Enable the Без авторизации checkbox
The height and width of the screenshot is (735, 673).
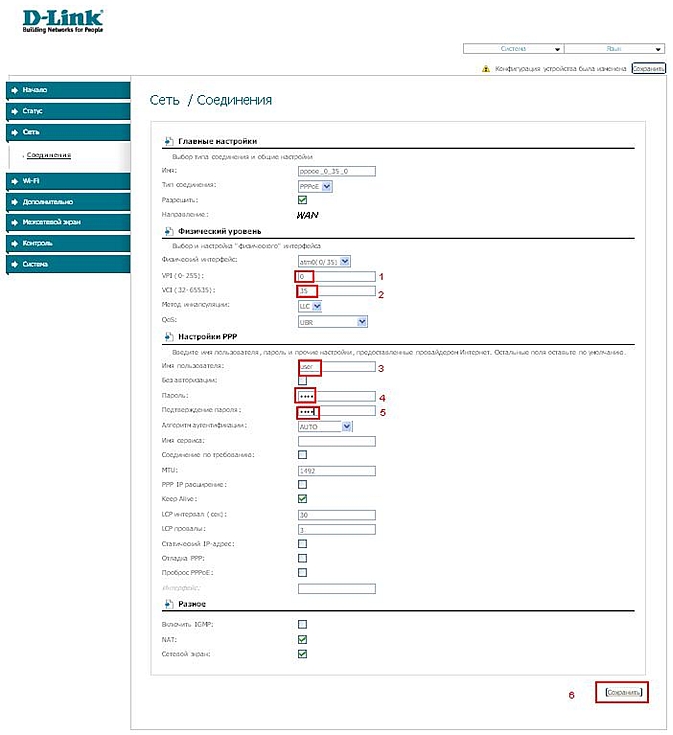click(x=302, y=381)
